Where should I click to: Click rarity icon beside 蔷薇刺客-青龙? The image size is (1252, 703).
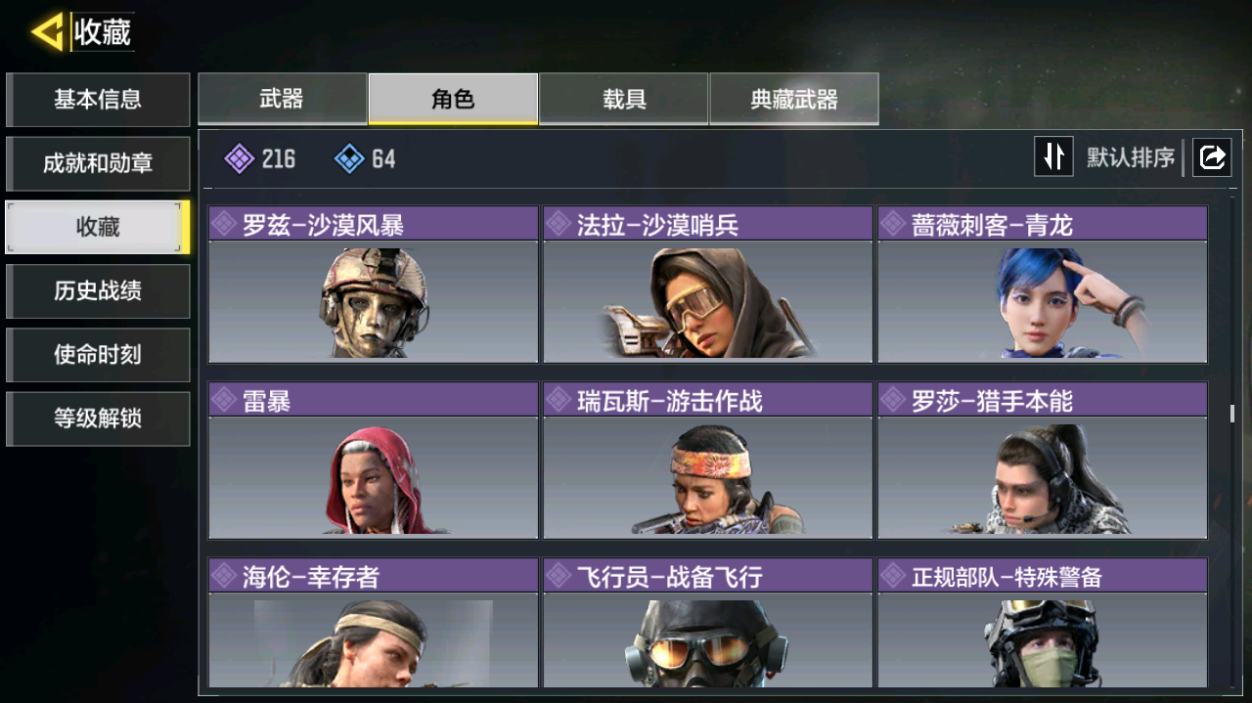(893, 224)
